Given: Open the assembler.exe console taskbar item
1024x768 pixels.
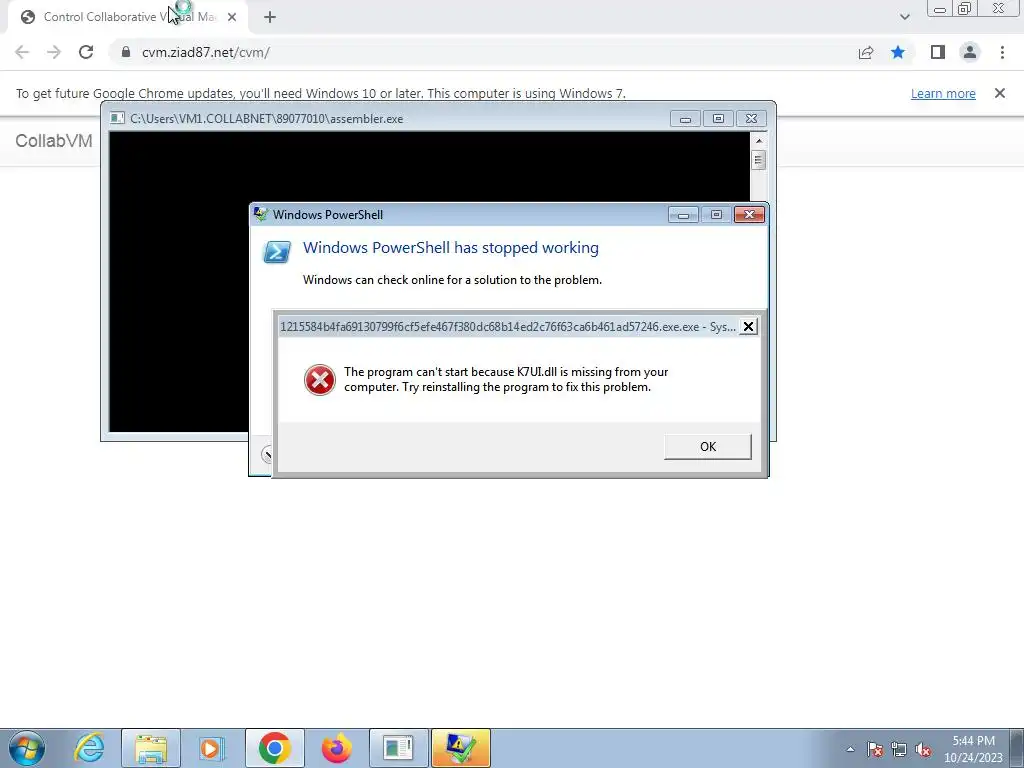Looking at the screenshot, I should (398, 748).
